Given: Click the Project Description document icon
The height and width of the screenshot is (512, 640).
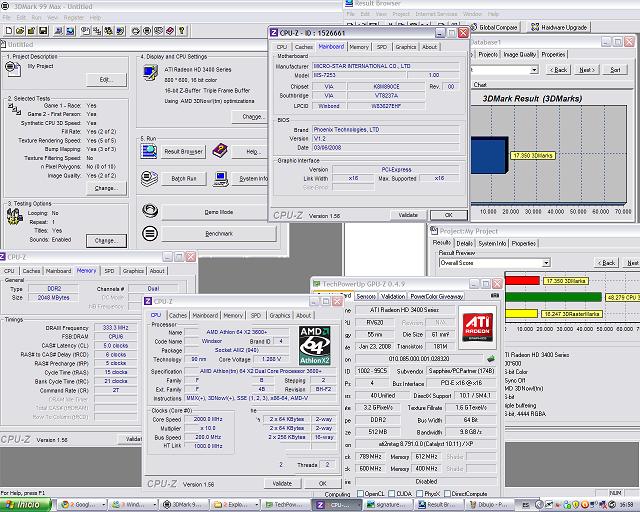Looking at the screenshot, I should [x=13, y=68].
